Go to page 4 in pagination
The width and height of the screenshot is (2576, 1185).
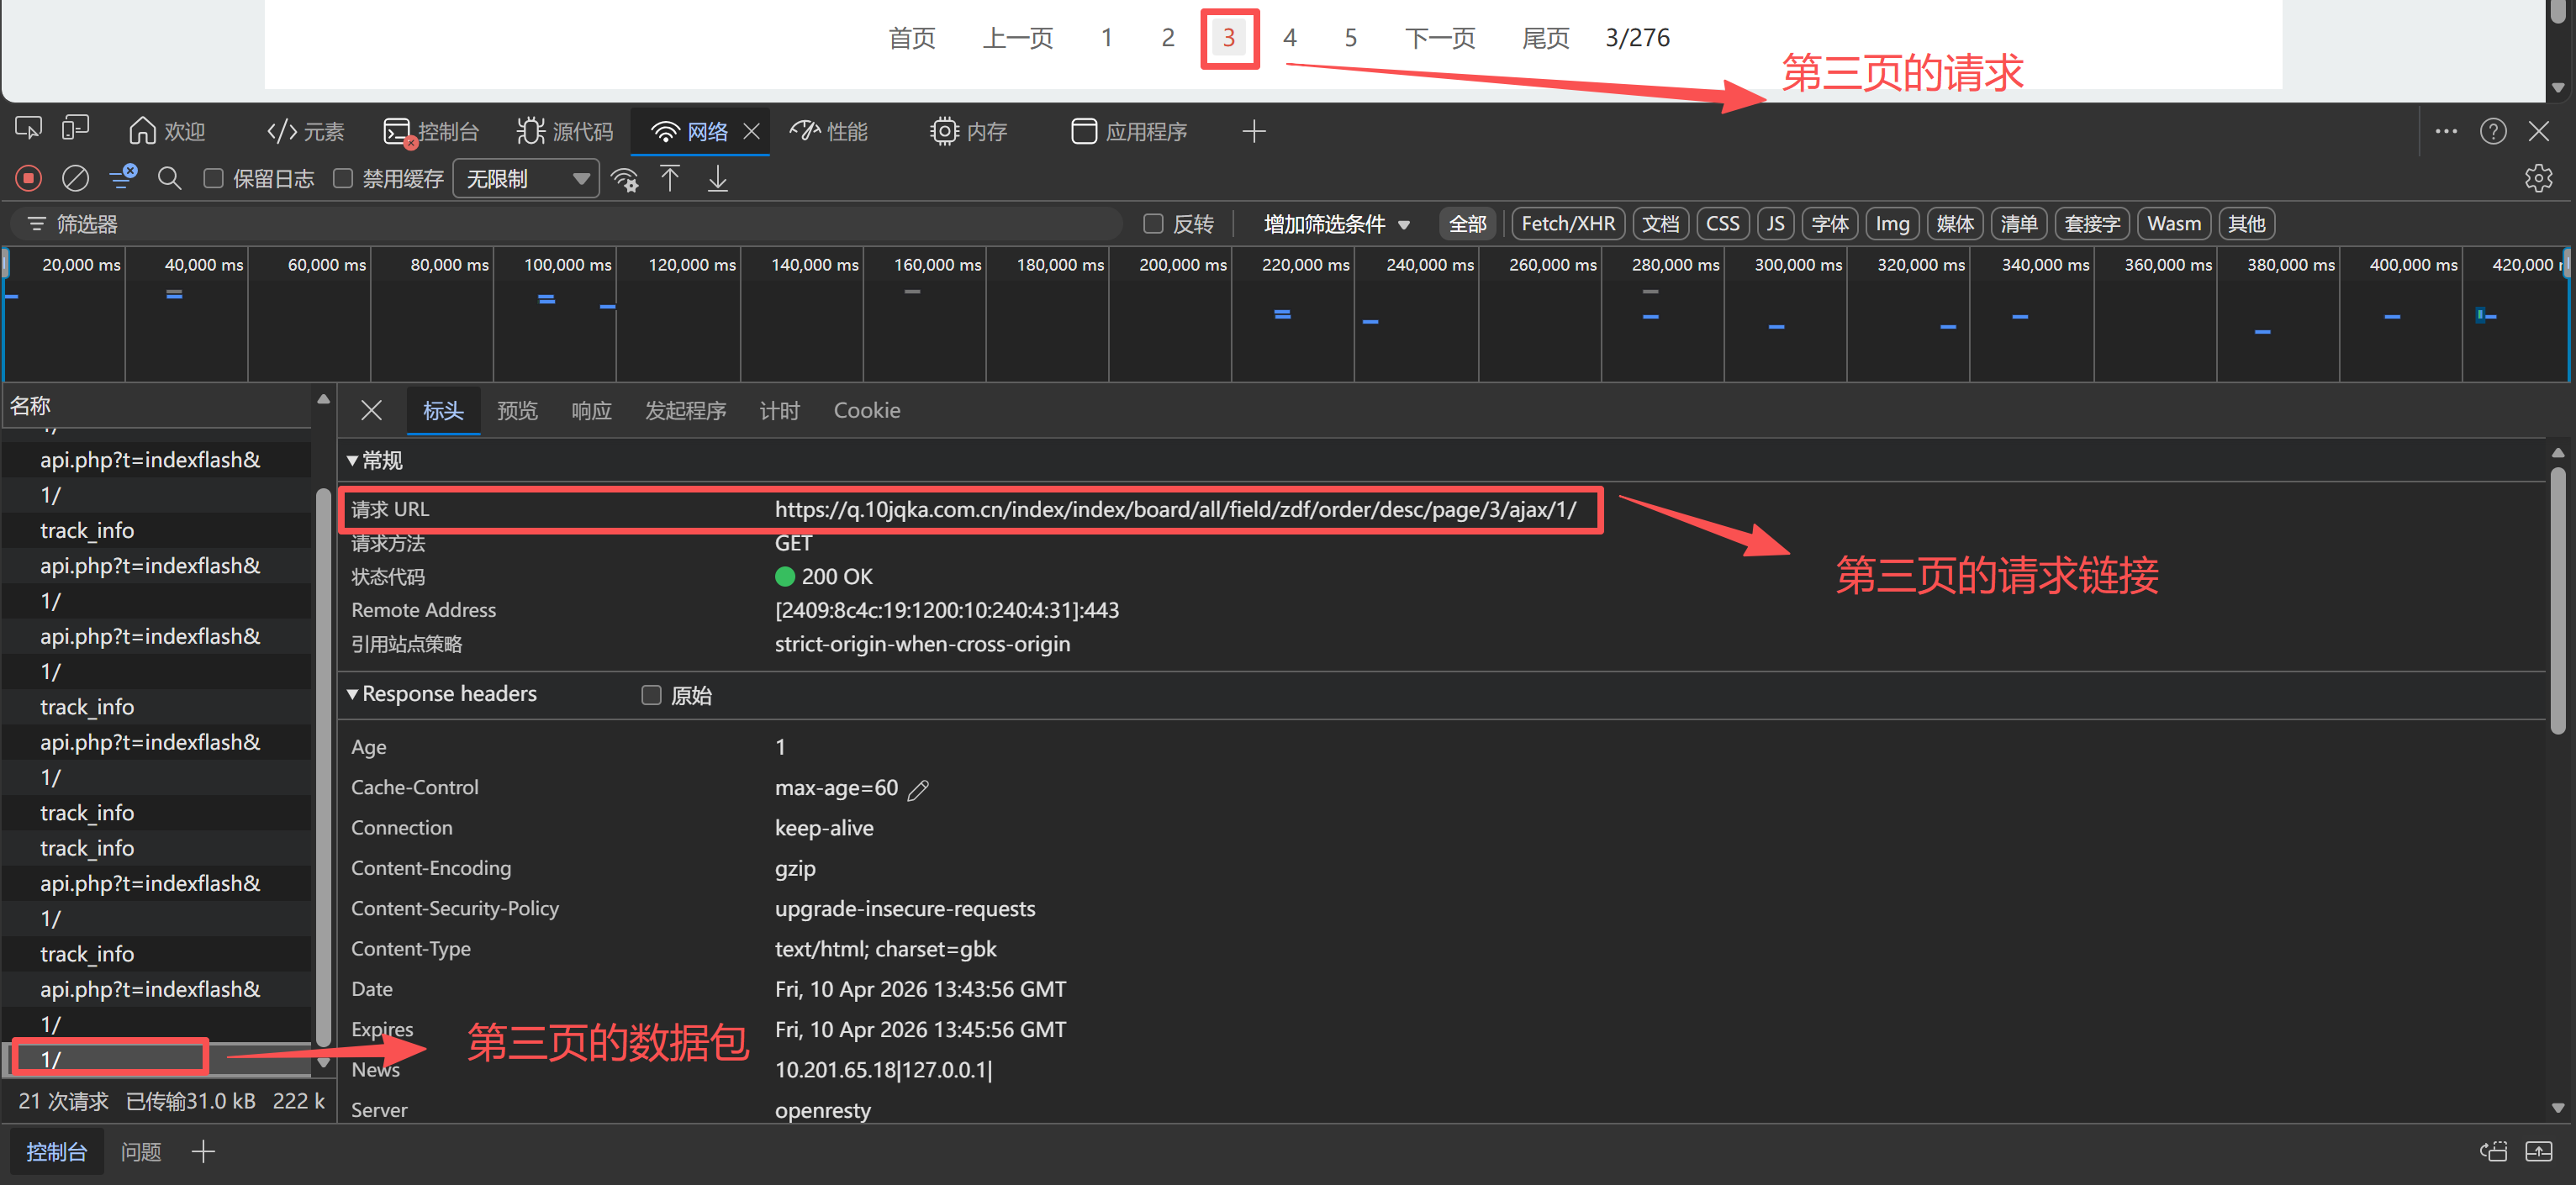click(x=1289, y=38)
